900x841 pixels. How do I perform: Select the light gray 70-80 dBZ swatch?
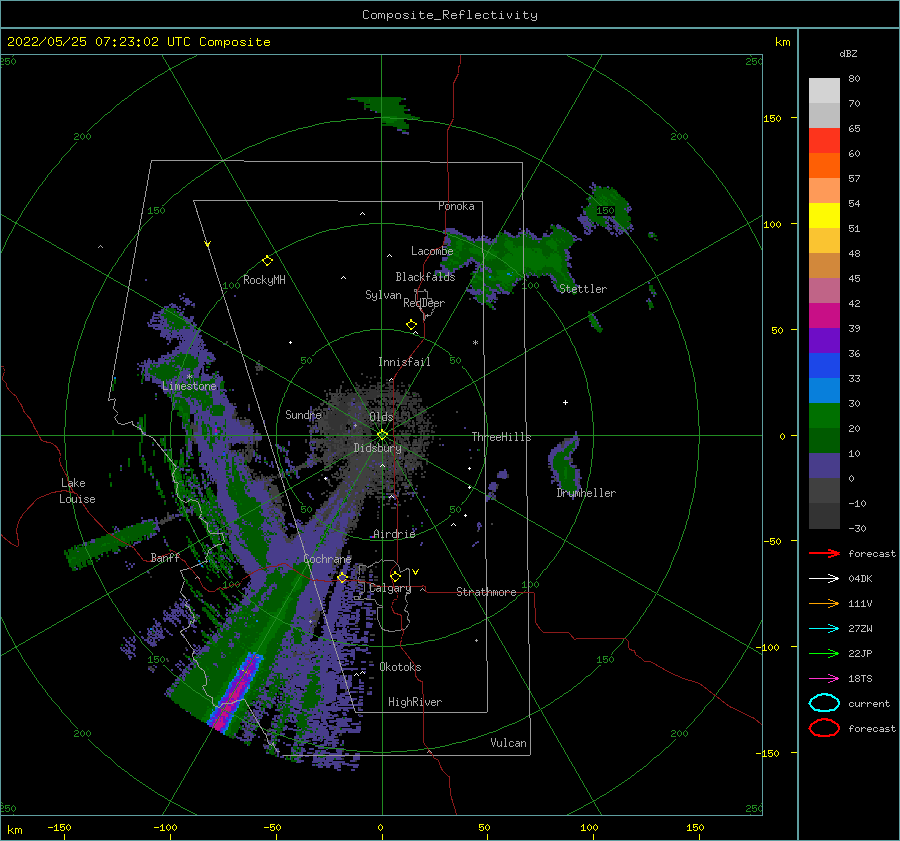824,91
